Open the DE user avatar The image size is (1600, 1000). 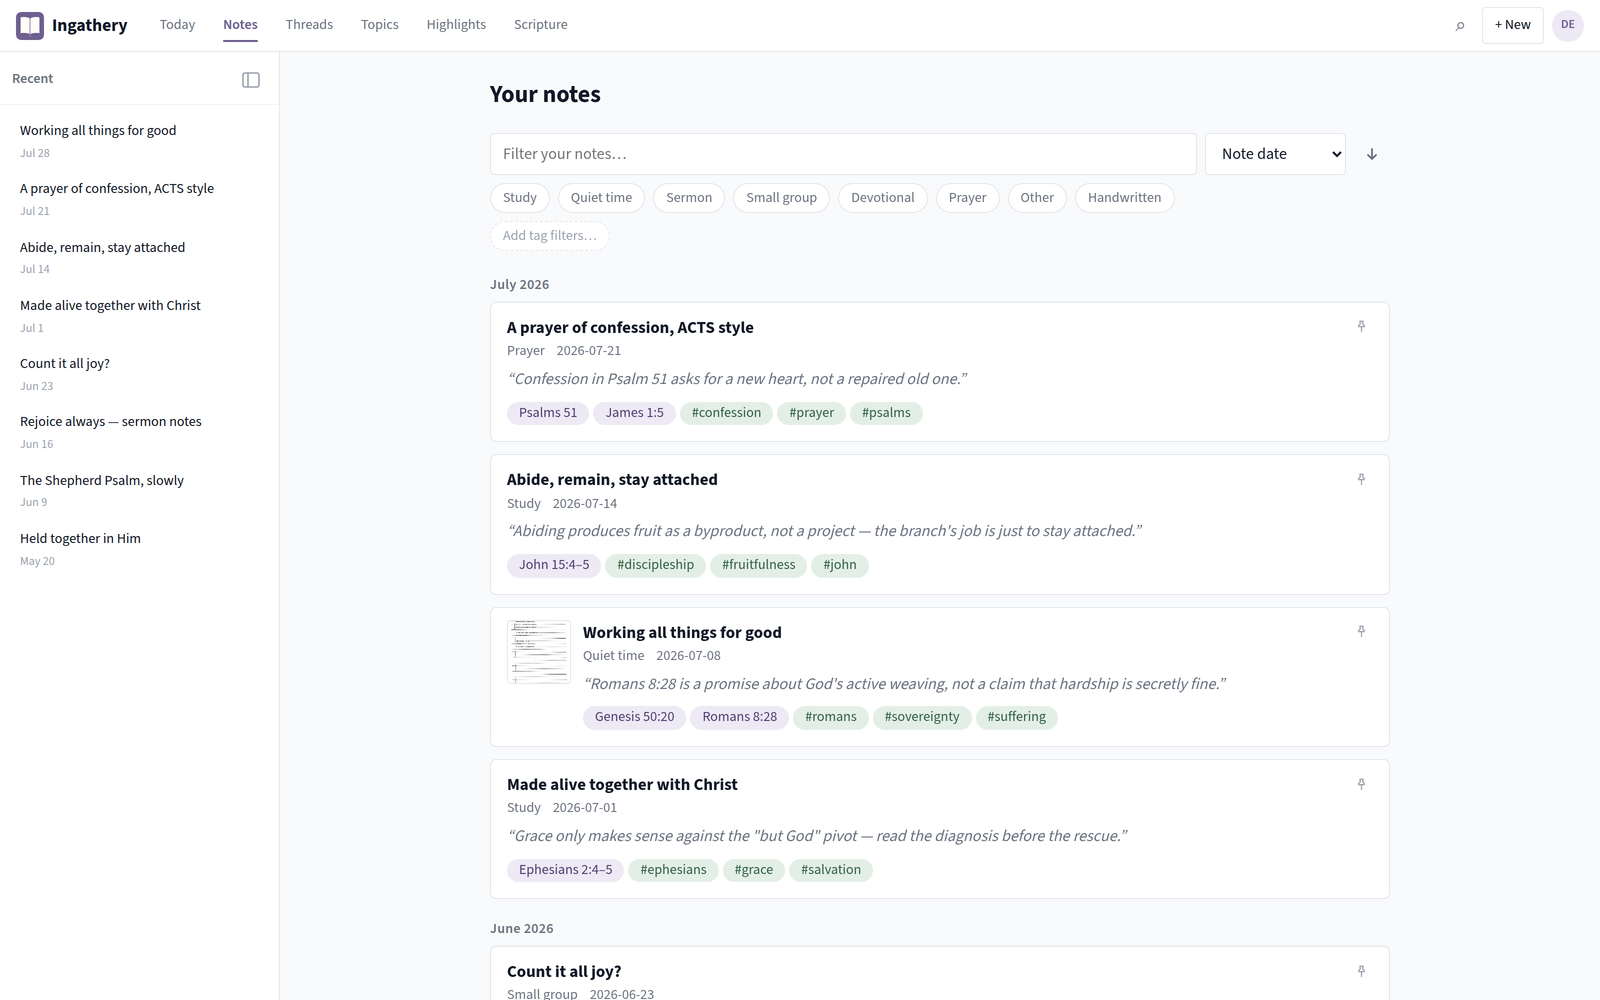click(x=1567, y=25)
